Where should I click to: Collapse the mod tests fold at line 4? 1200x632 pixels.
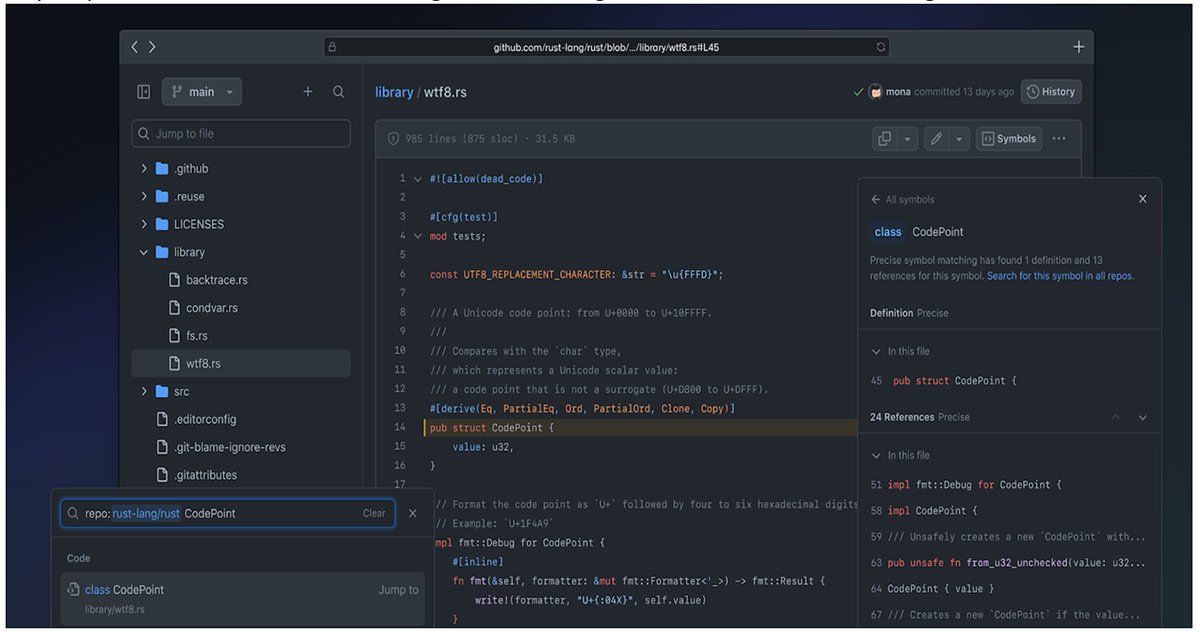click(417, 235)
